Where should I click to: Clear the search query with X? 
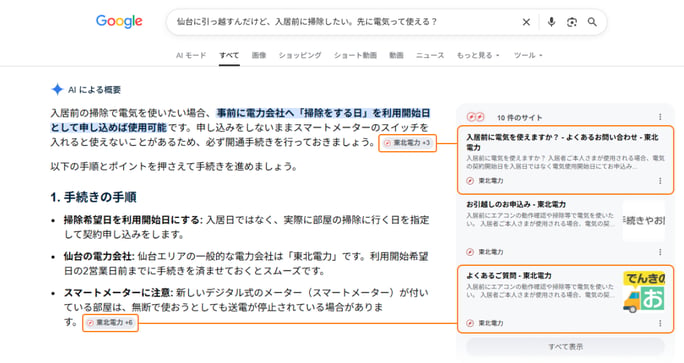[526, 22]
